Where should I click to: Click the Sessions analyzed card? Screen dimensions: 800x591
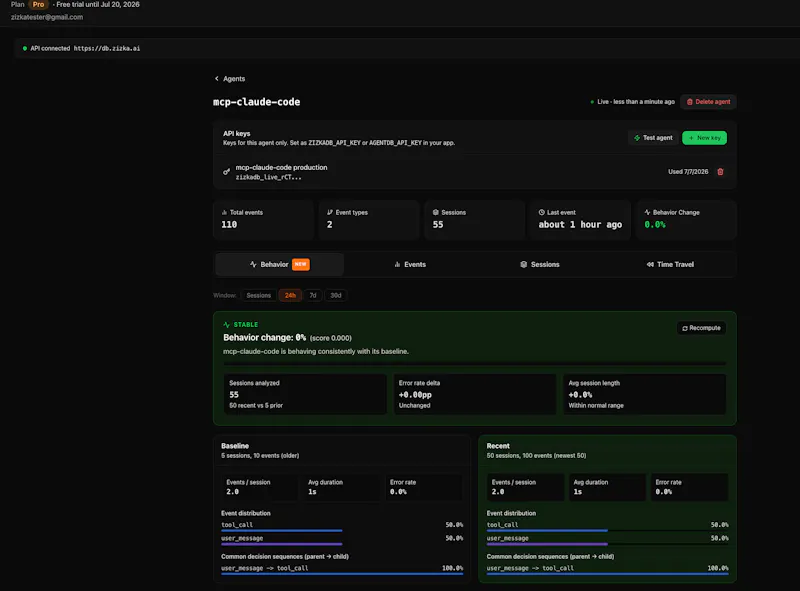[305, 394]
